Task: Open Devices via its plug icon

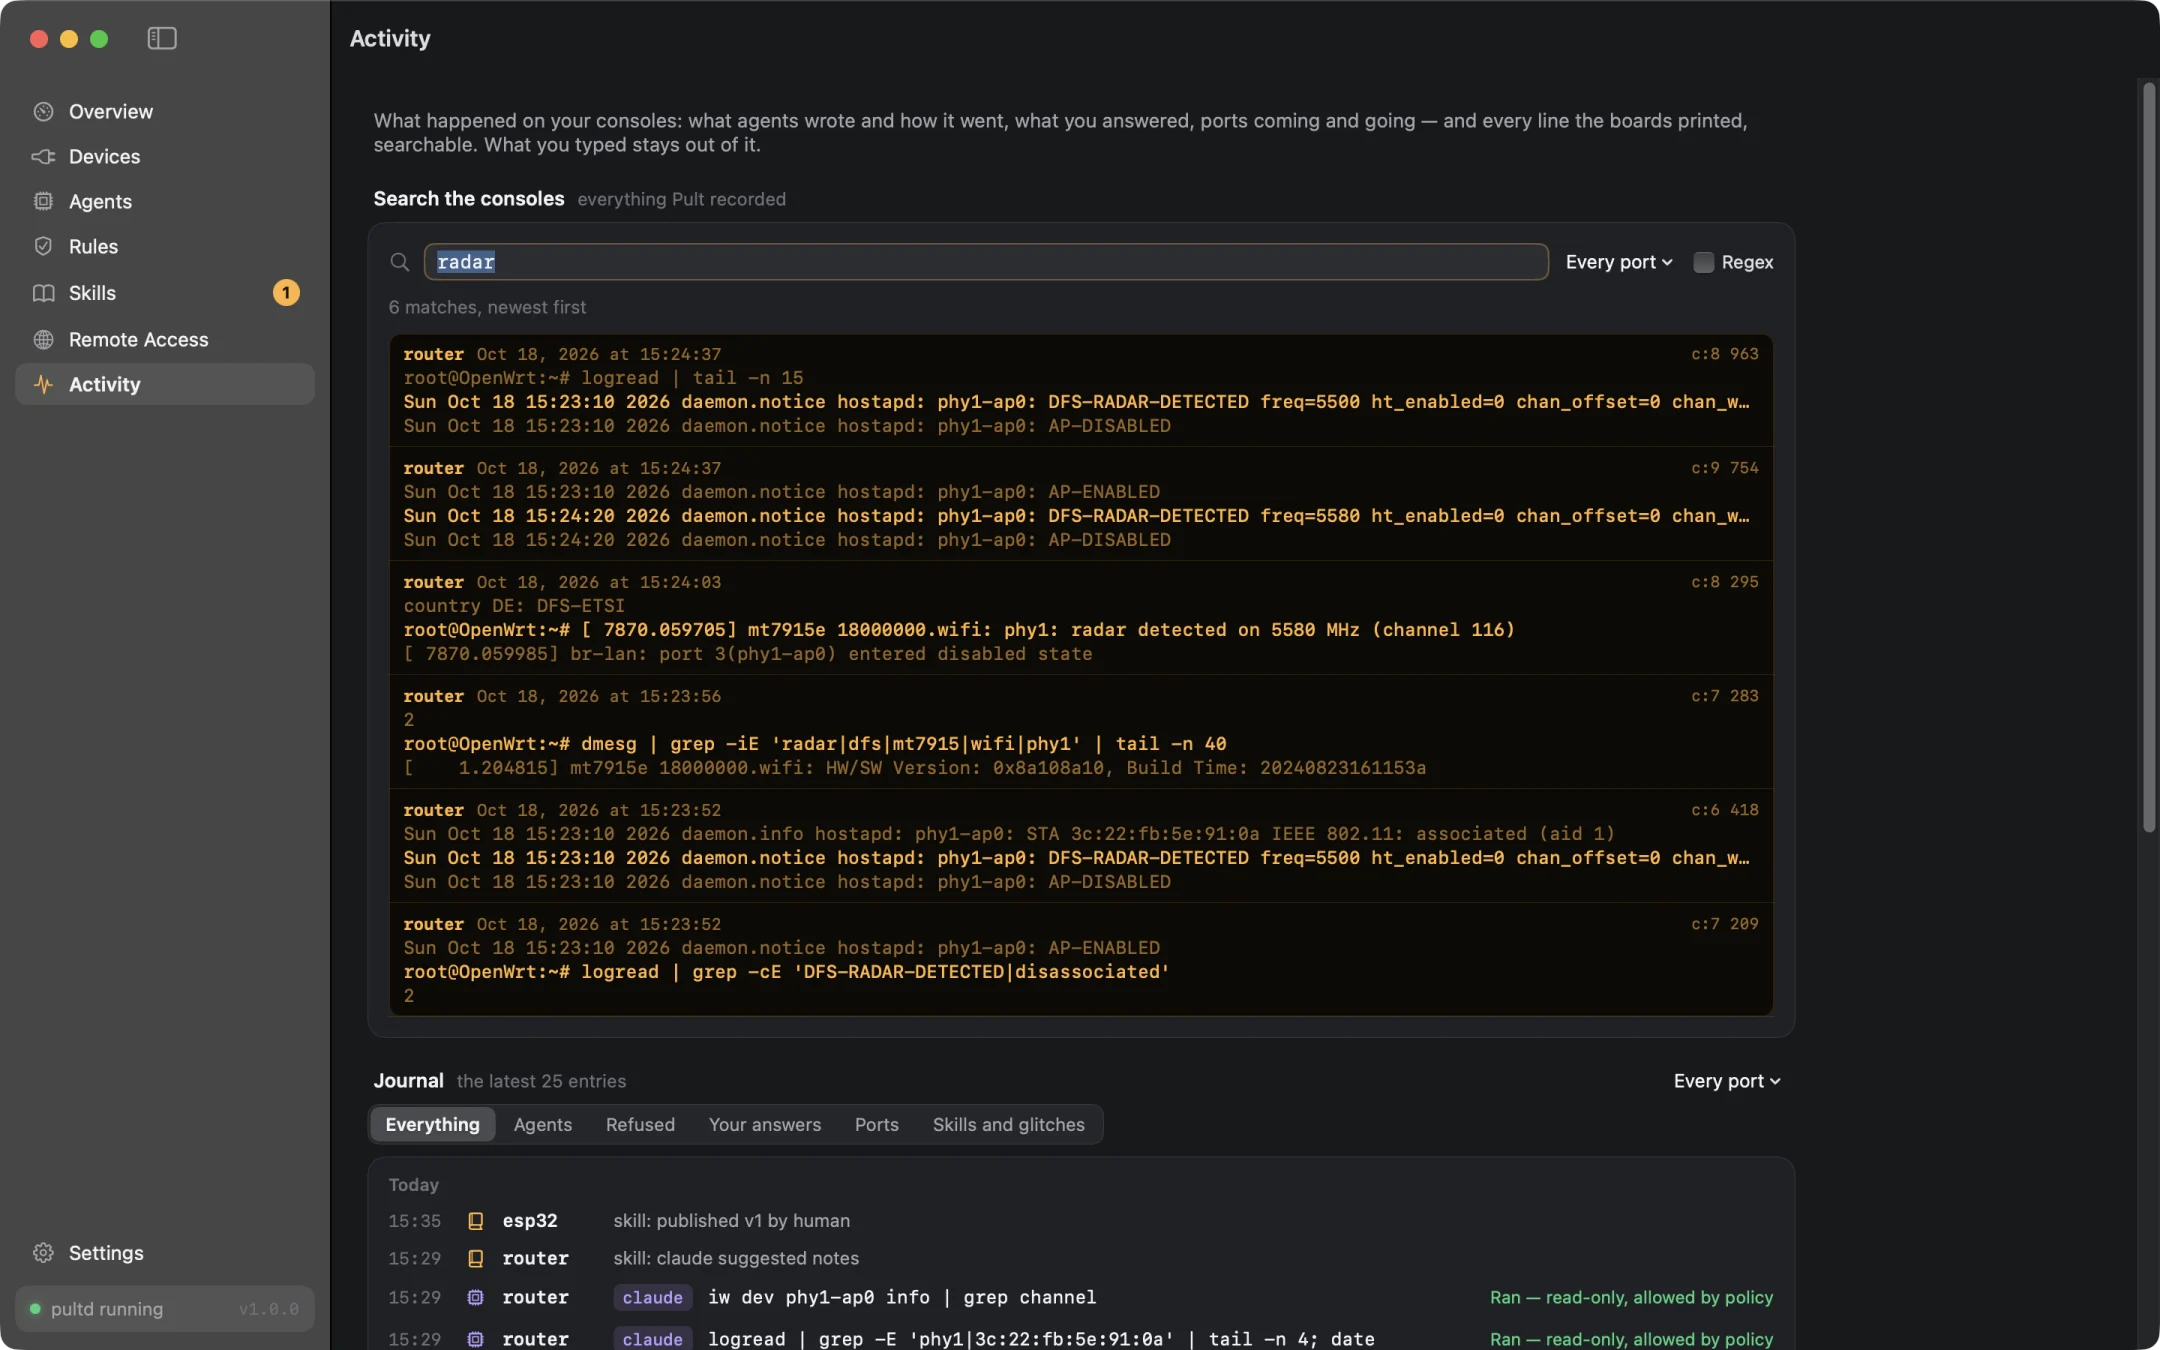Action: [x=43, y=156]
